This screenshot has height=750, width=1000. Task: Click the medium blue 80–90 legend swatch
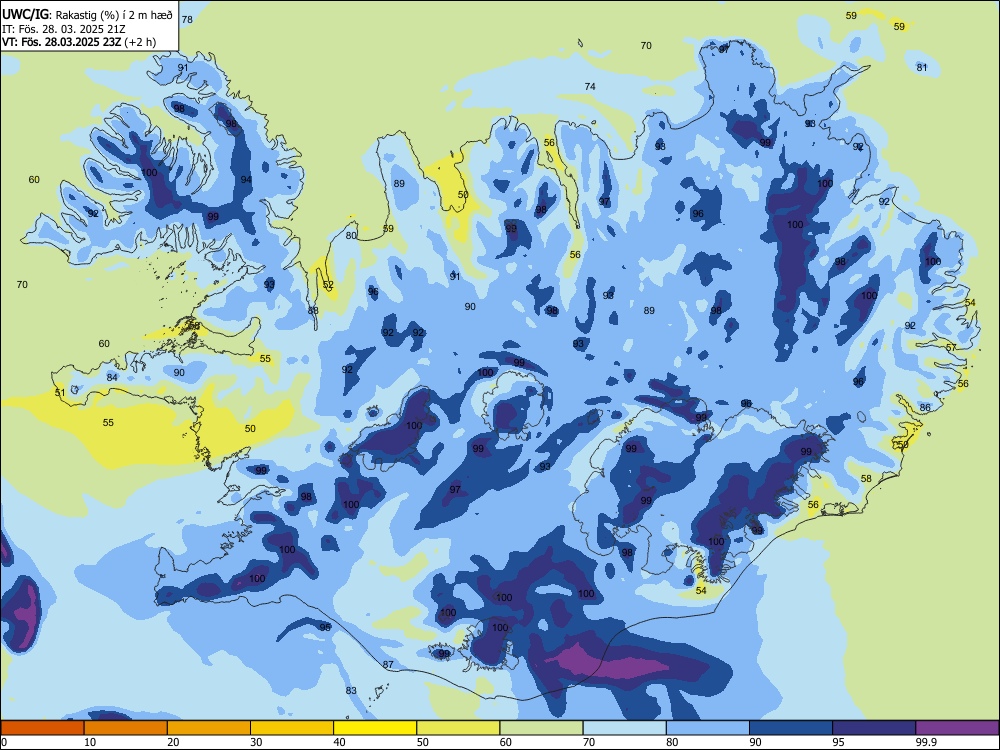tap(707, 728)
